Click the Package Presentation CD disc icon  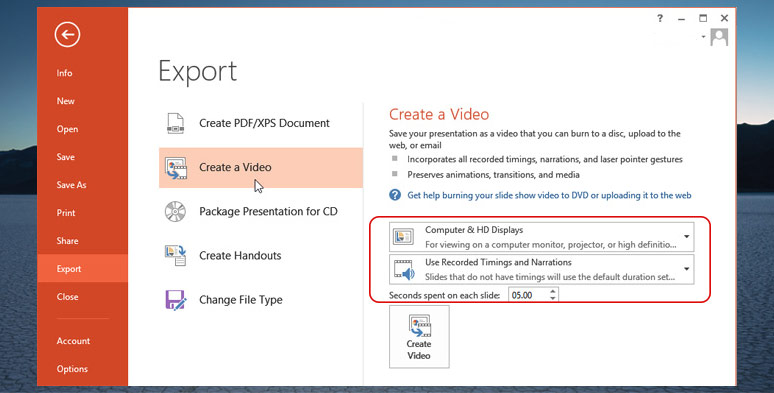(x=175, y=212)
